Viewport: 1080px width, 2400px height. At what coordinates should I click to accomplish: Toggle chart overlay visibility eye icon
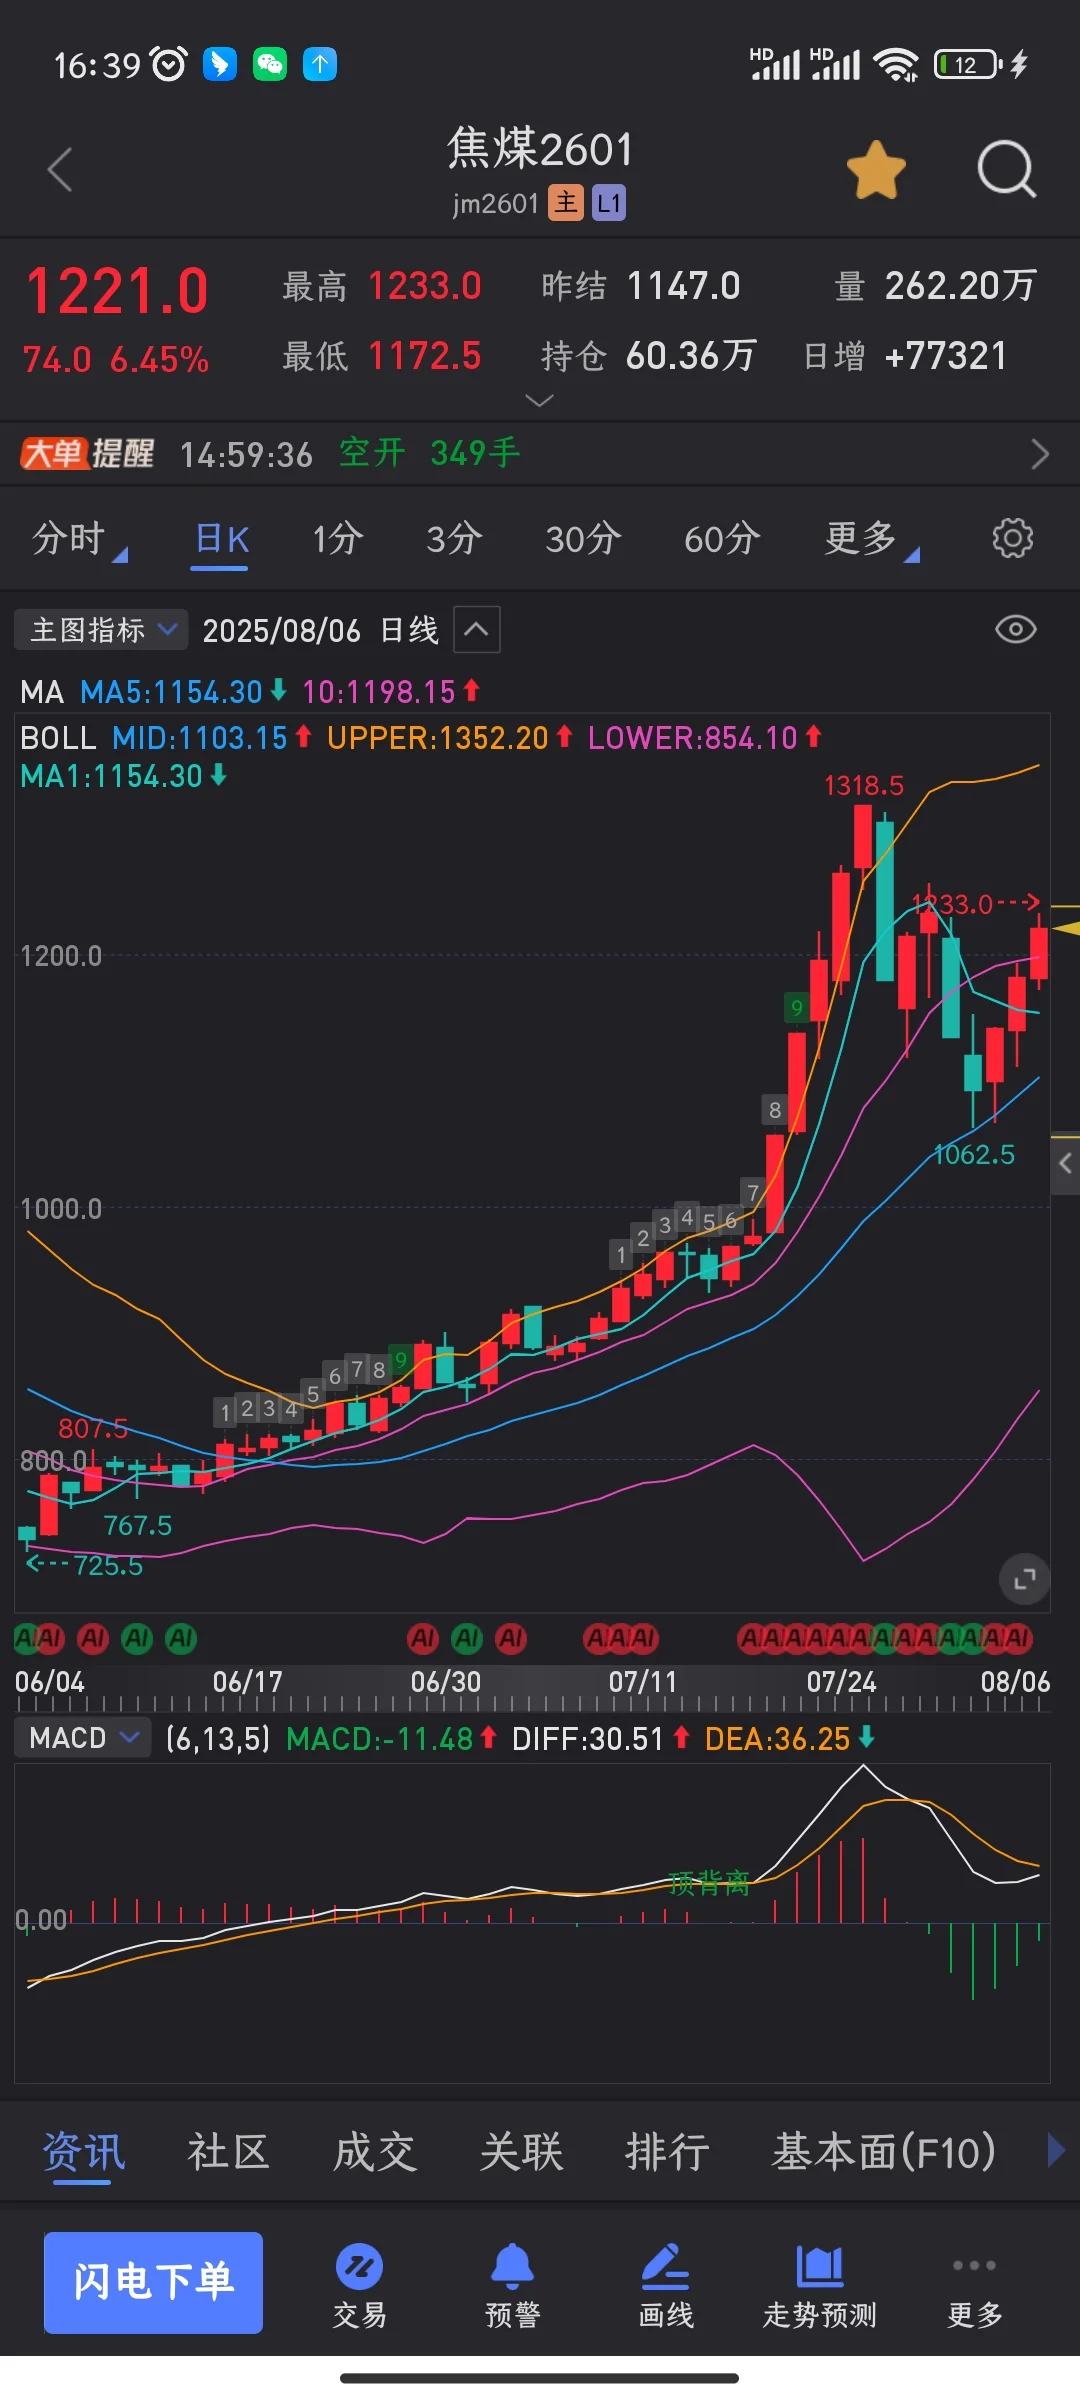click(1015, 629)
